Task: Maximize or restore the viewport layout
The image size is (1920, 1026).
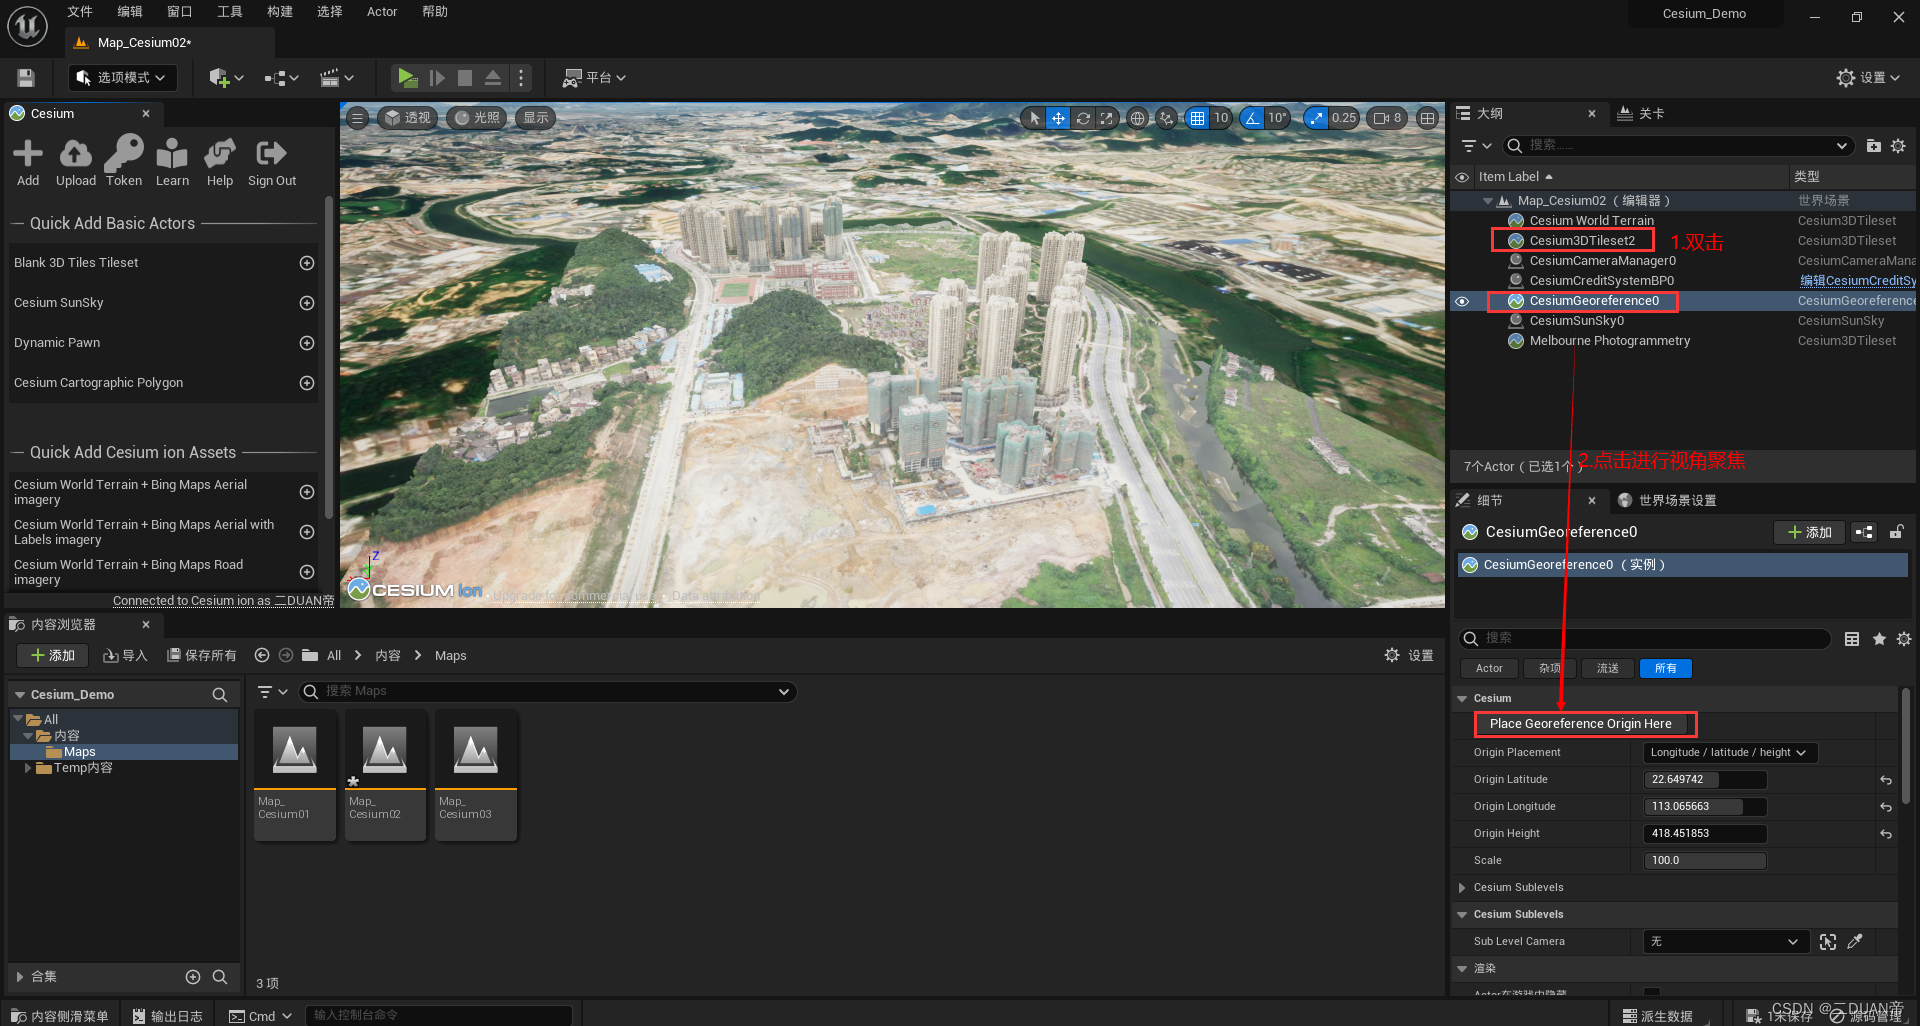Action: point(1428,118)
